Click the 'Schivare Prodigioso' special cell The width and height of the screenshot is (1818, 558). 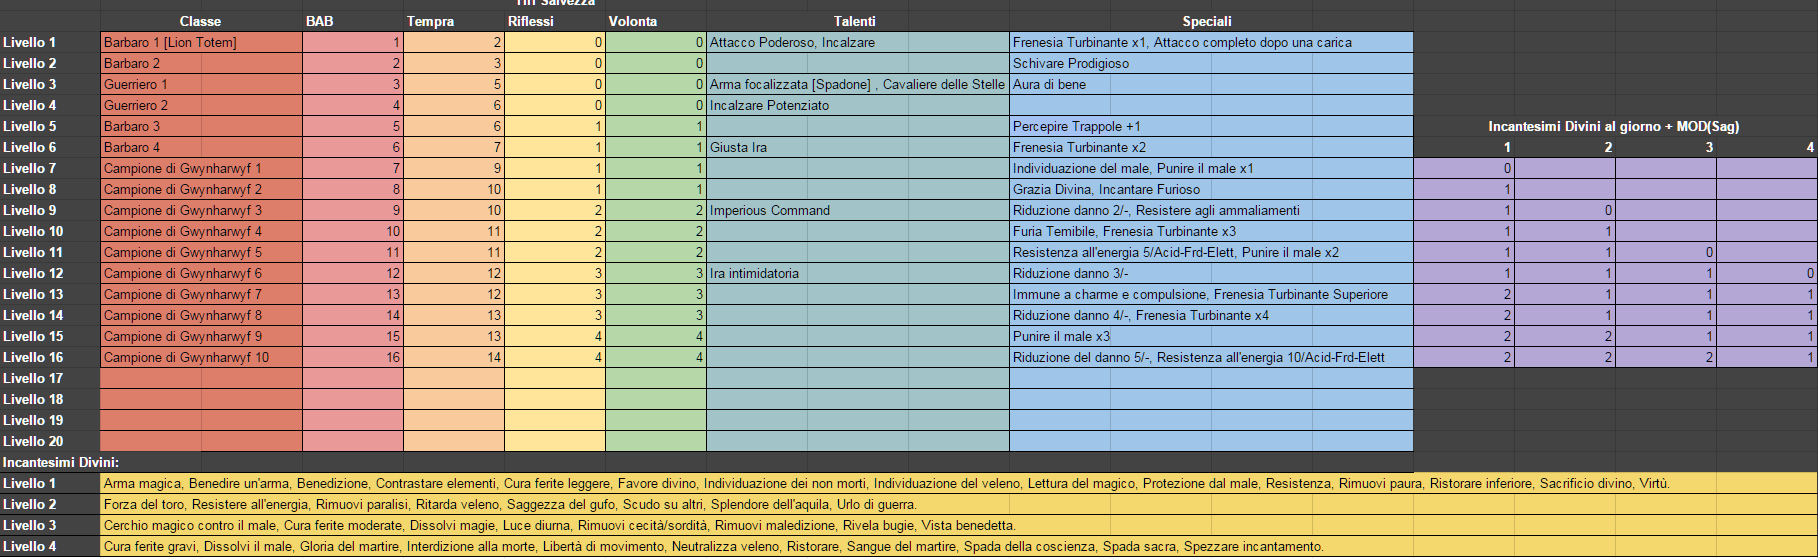click(1211, 63)
